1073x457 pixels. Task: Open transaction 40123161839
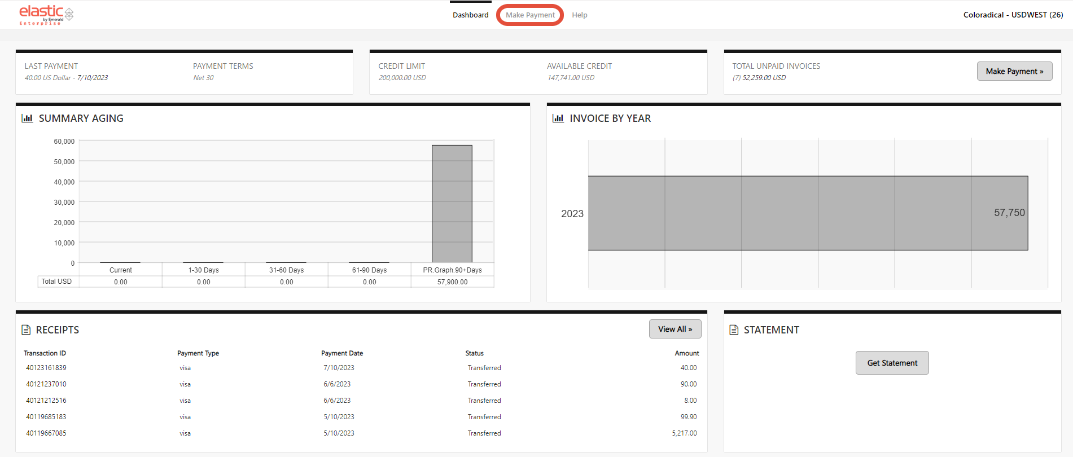click(46, 368)
